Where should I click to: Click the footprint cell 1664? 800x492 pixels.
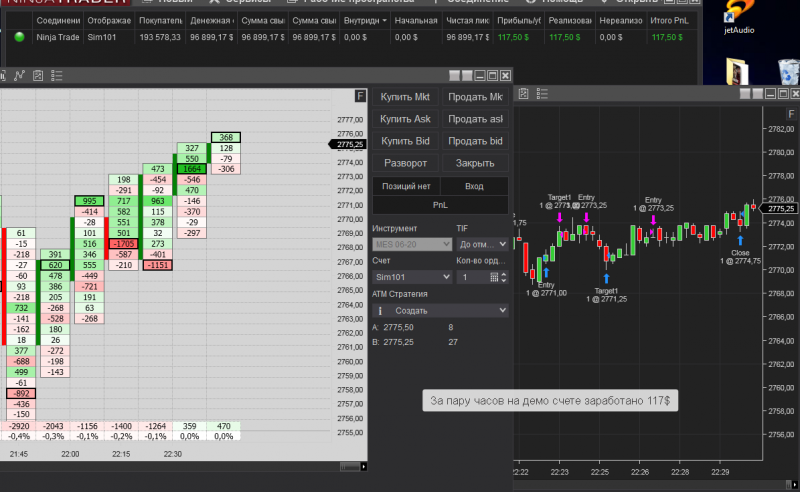coord(192,169)
